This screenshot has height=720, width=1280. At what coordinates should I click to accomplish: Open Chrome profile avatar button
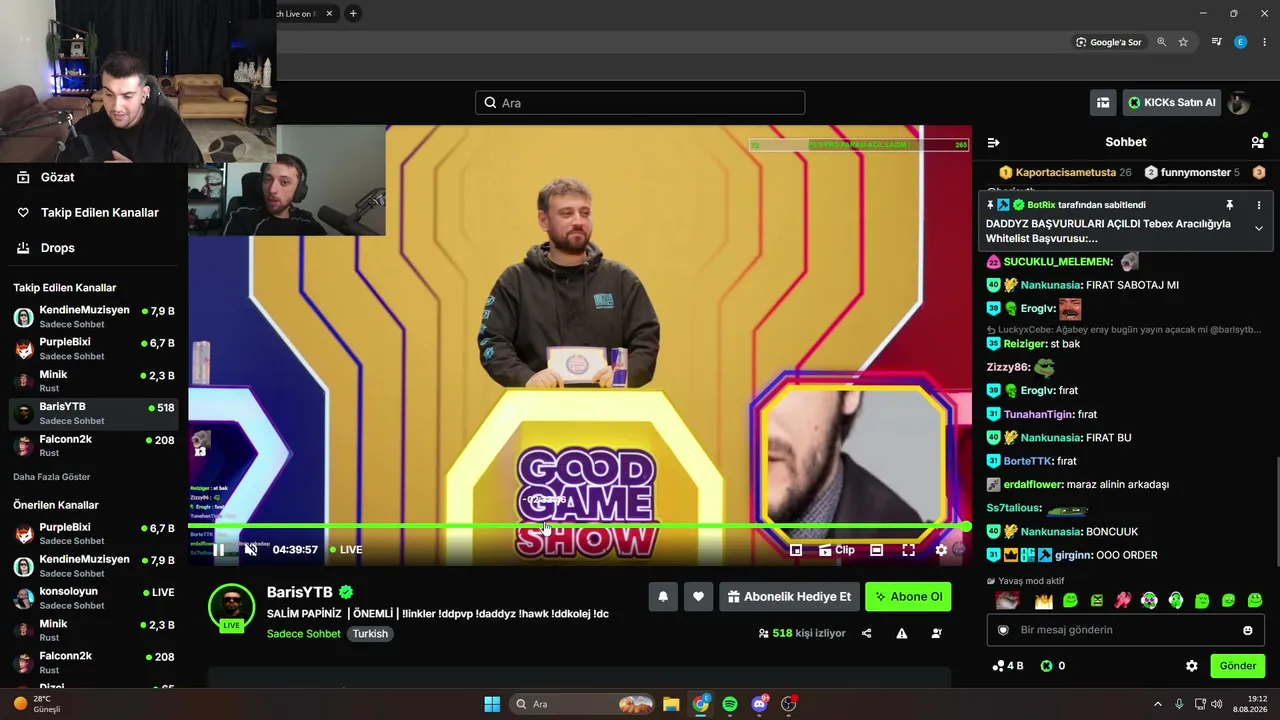pos(1241,42)
